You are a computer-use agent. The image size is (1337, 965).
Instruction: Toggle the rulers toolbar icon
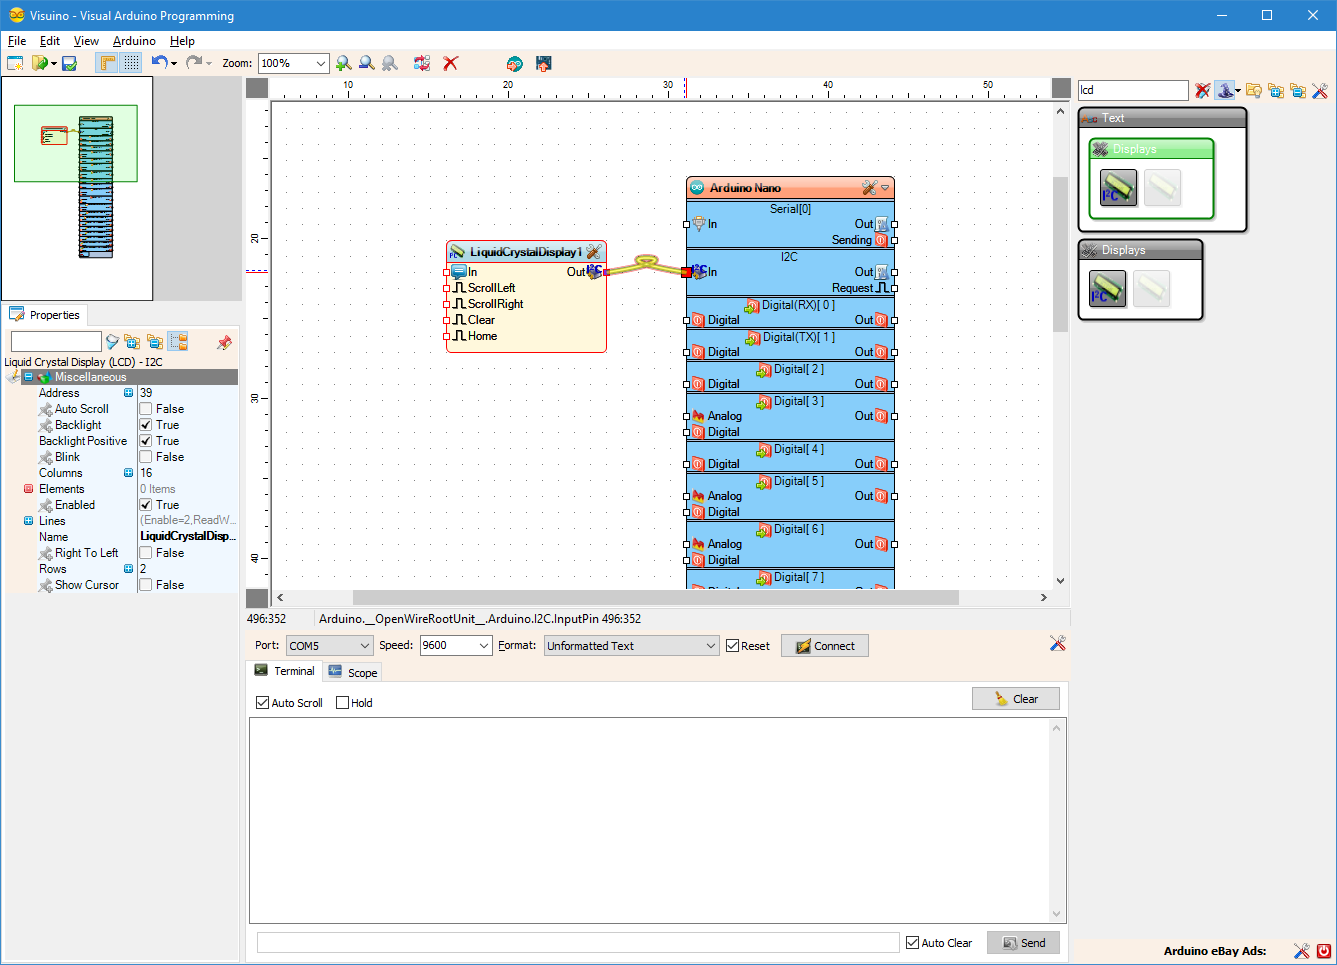[106, 63]
